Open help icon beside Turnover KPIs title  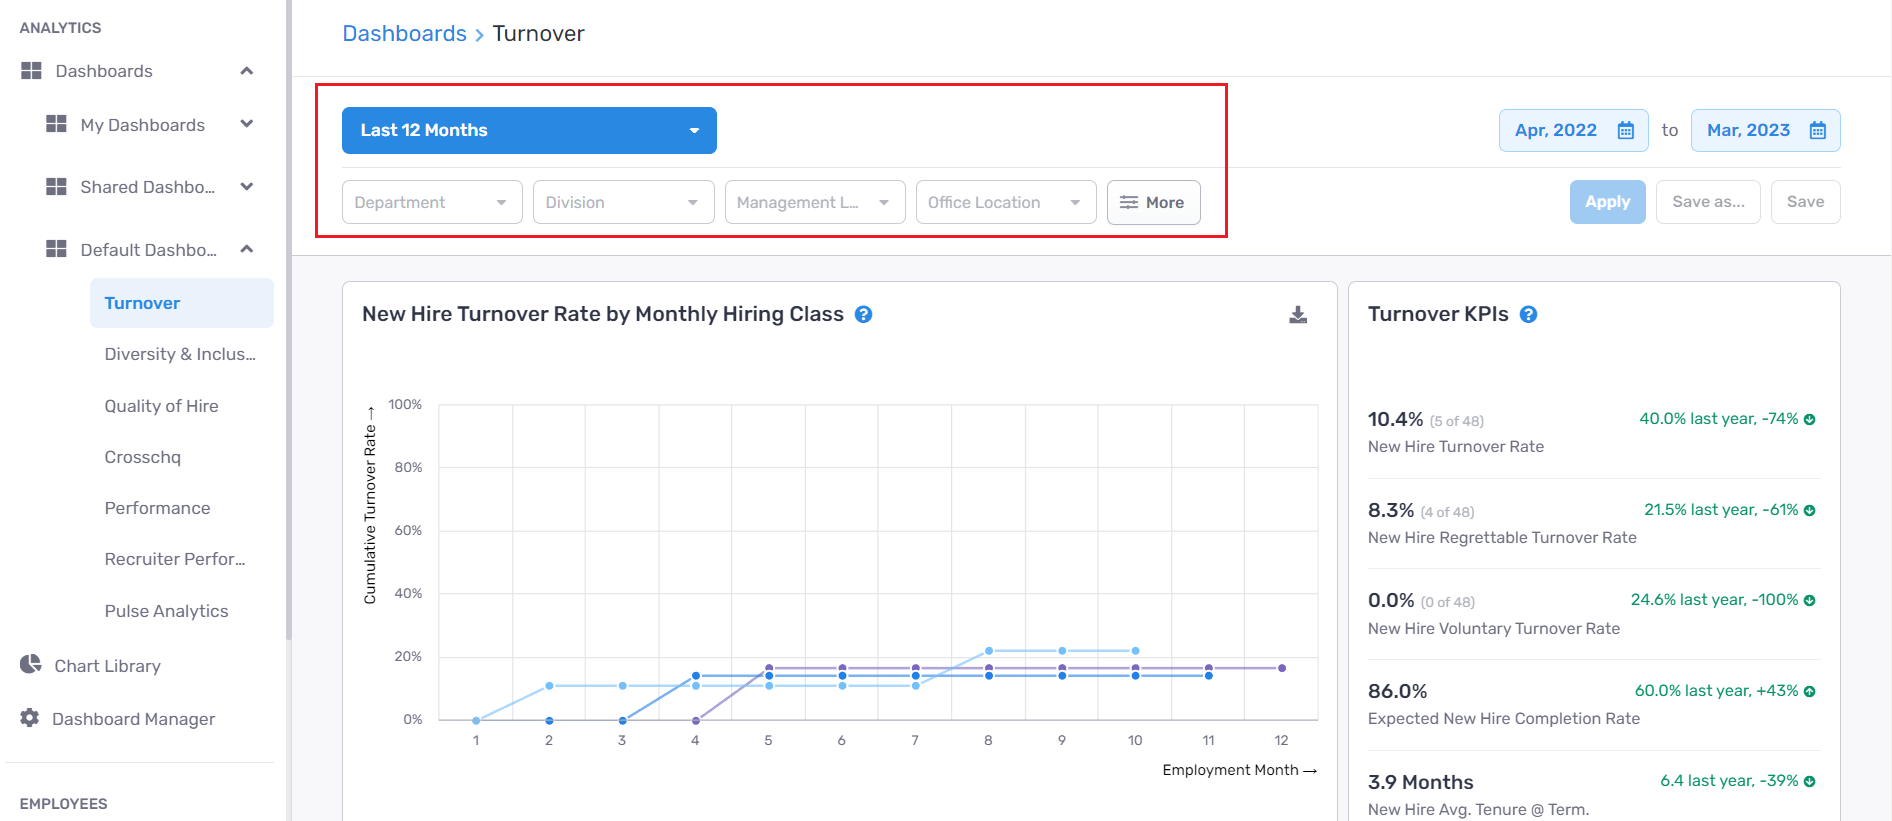pos(1528,315)
